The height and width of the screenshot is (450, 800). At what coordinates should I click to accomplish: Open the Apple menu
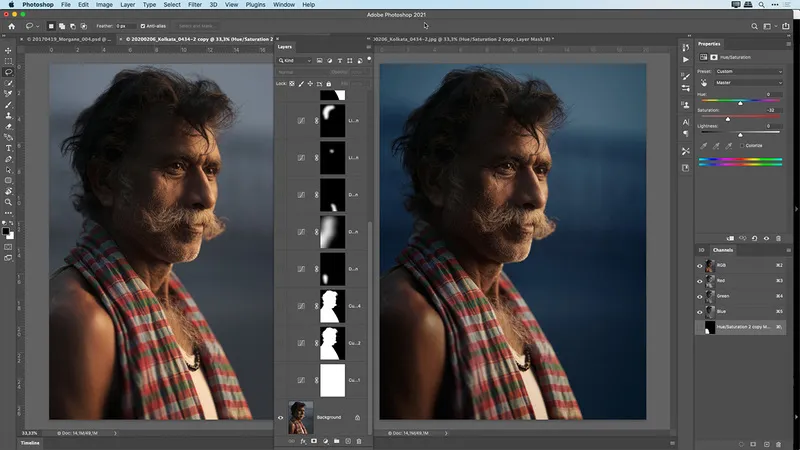(x=11, y=5)
